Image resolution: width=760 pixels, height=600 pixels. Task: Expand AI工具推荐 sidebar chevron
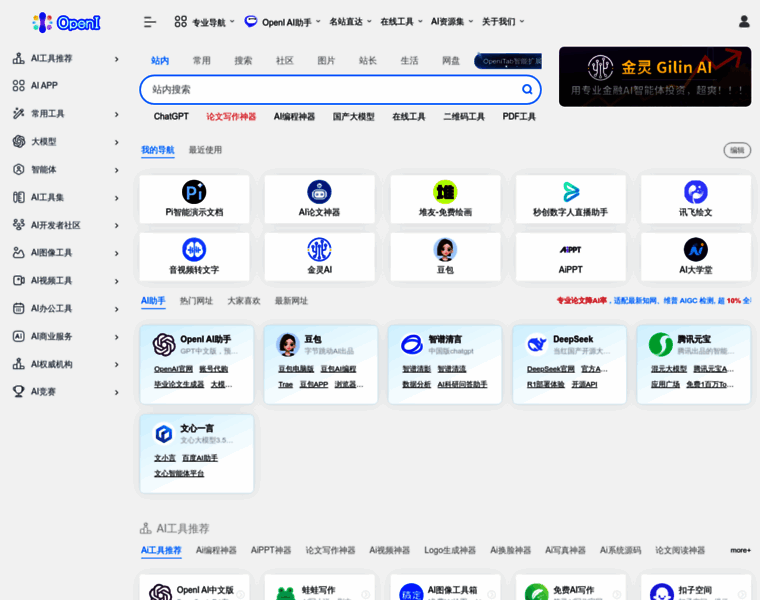click(x=116, y=59)
